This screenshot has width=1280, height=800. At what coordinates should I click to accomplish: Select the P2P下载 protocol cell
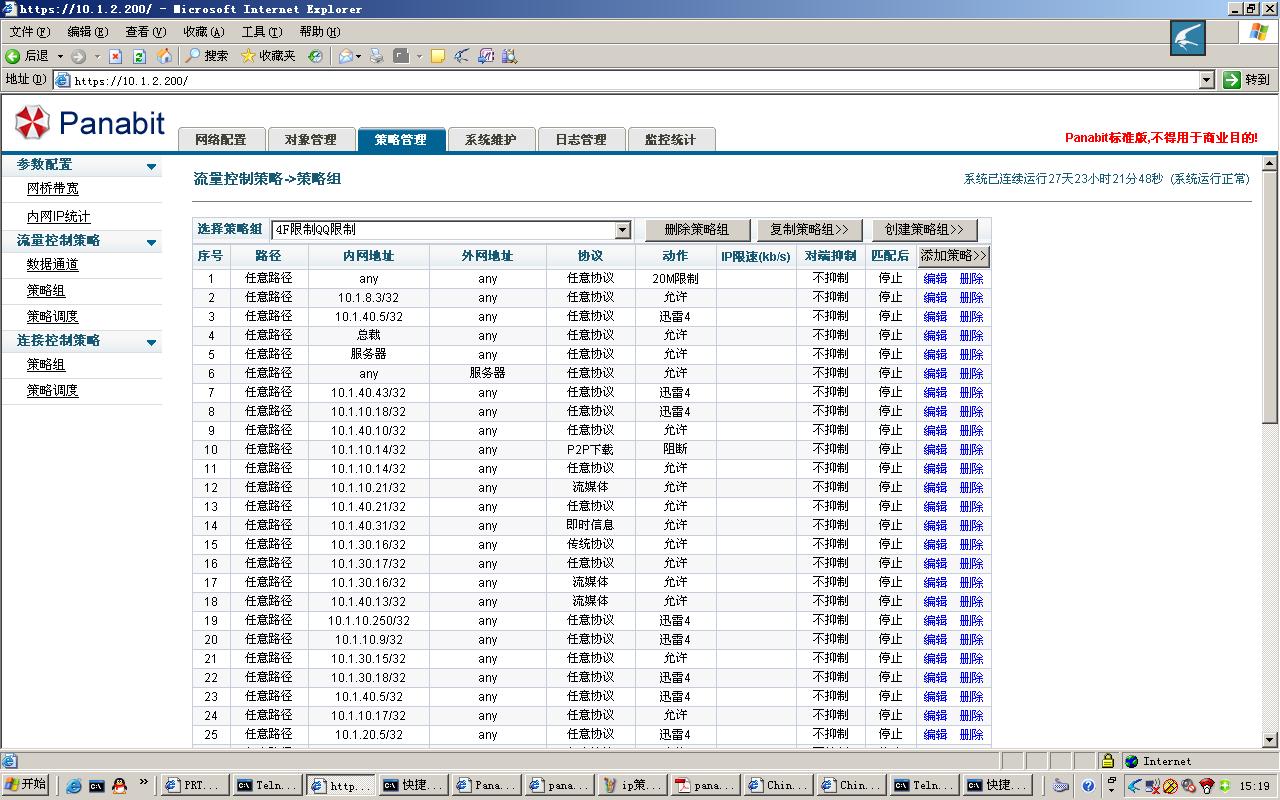(590, 450)
